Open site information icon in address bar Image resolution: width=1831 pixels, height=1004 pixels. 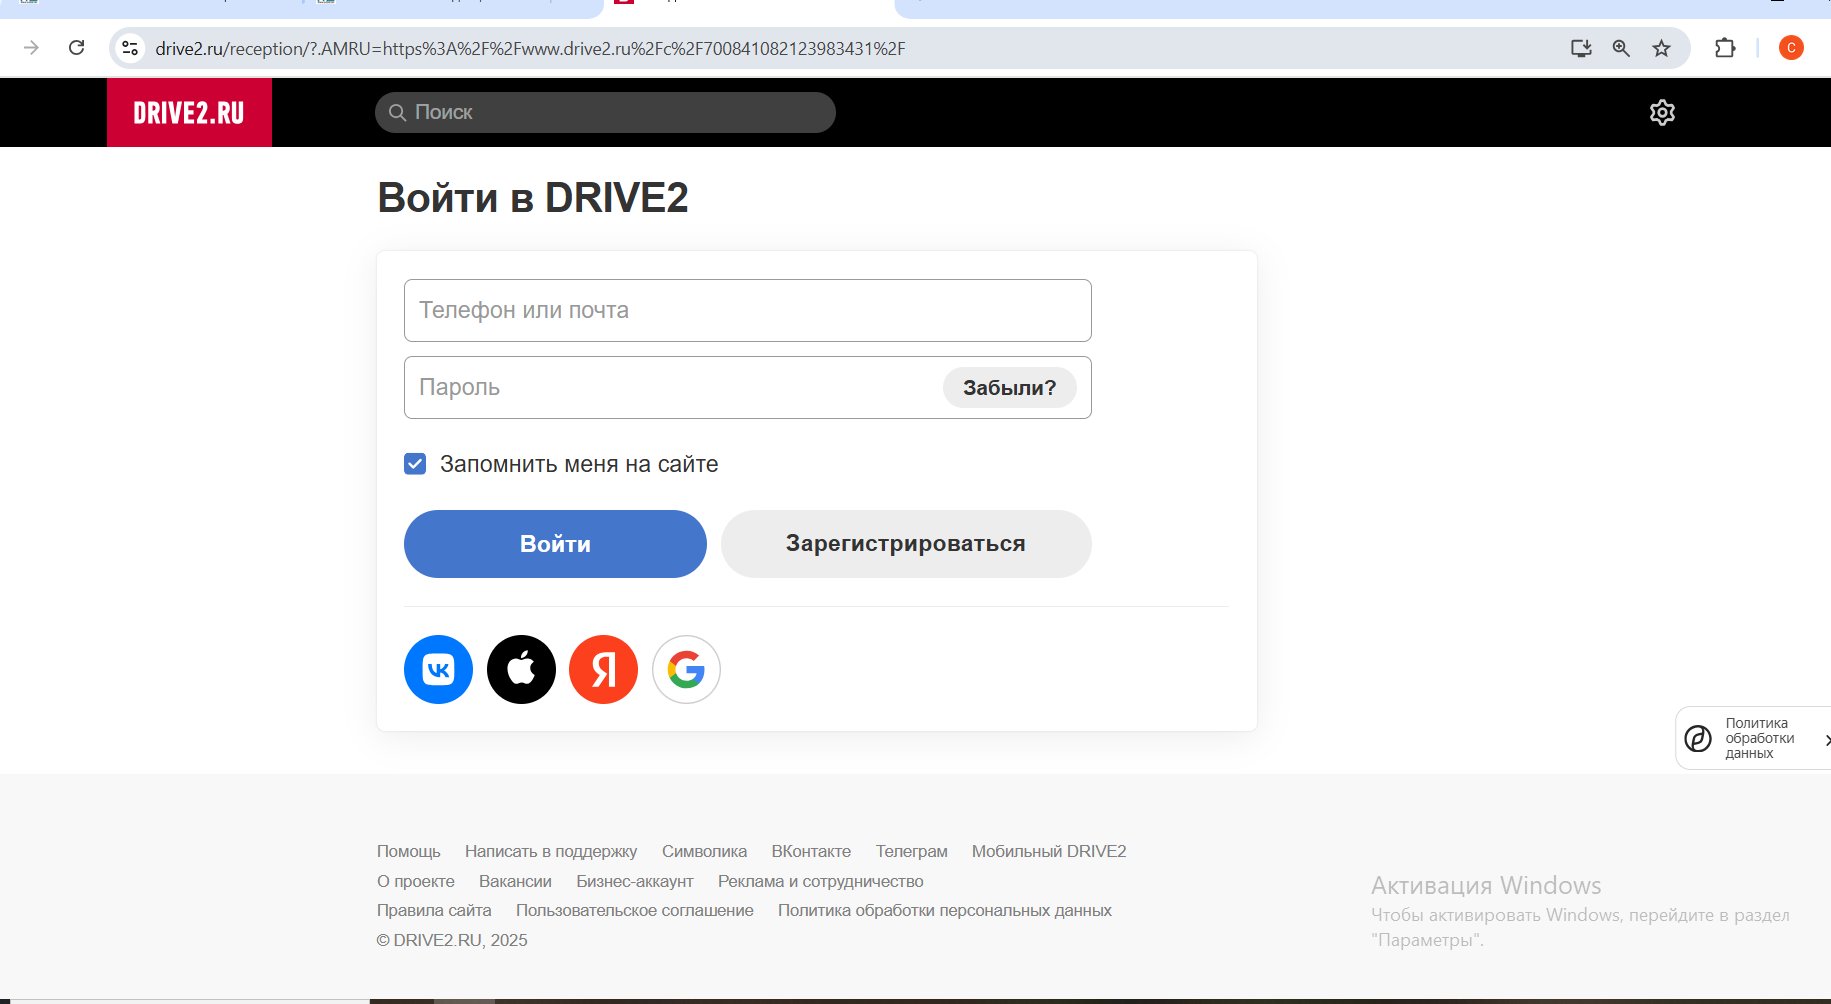[130, 48]
